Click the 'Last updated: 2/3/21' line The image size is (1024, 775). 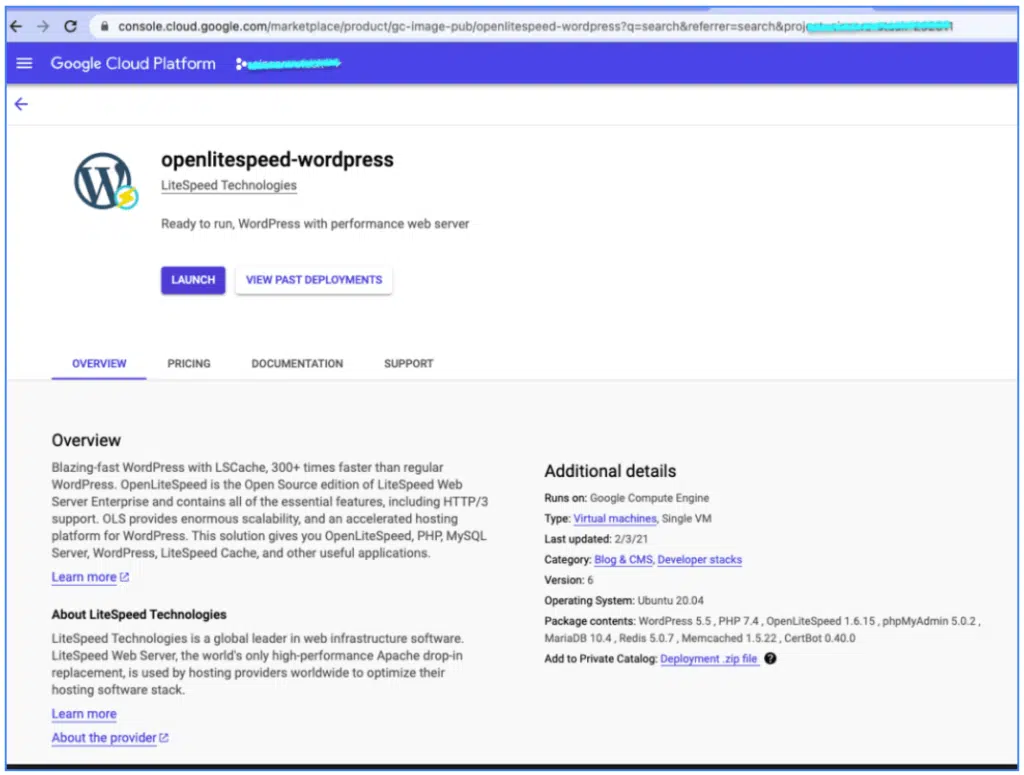click(x=596, y=539)
